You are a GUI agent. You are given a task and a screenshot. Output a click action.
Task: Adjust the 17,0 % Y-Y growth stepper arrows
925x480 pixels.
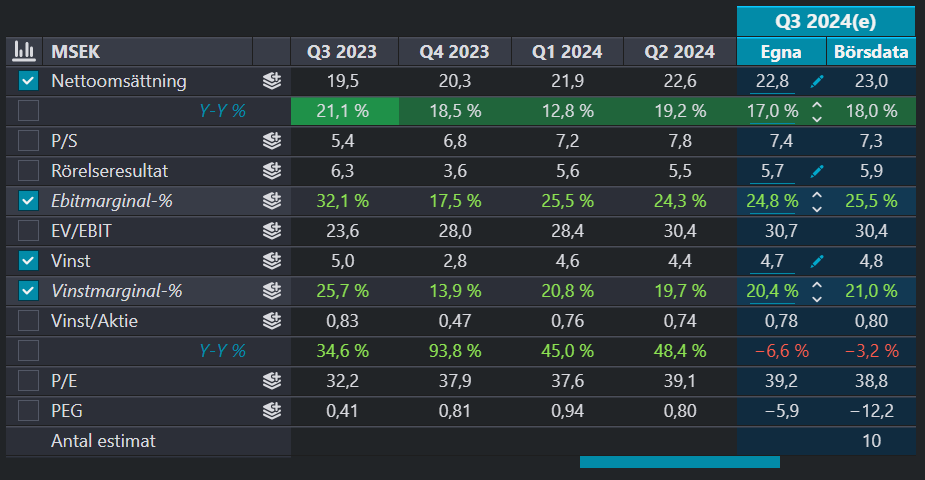(x=817, y=111)
